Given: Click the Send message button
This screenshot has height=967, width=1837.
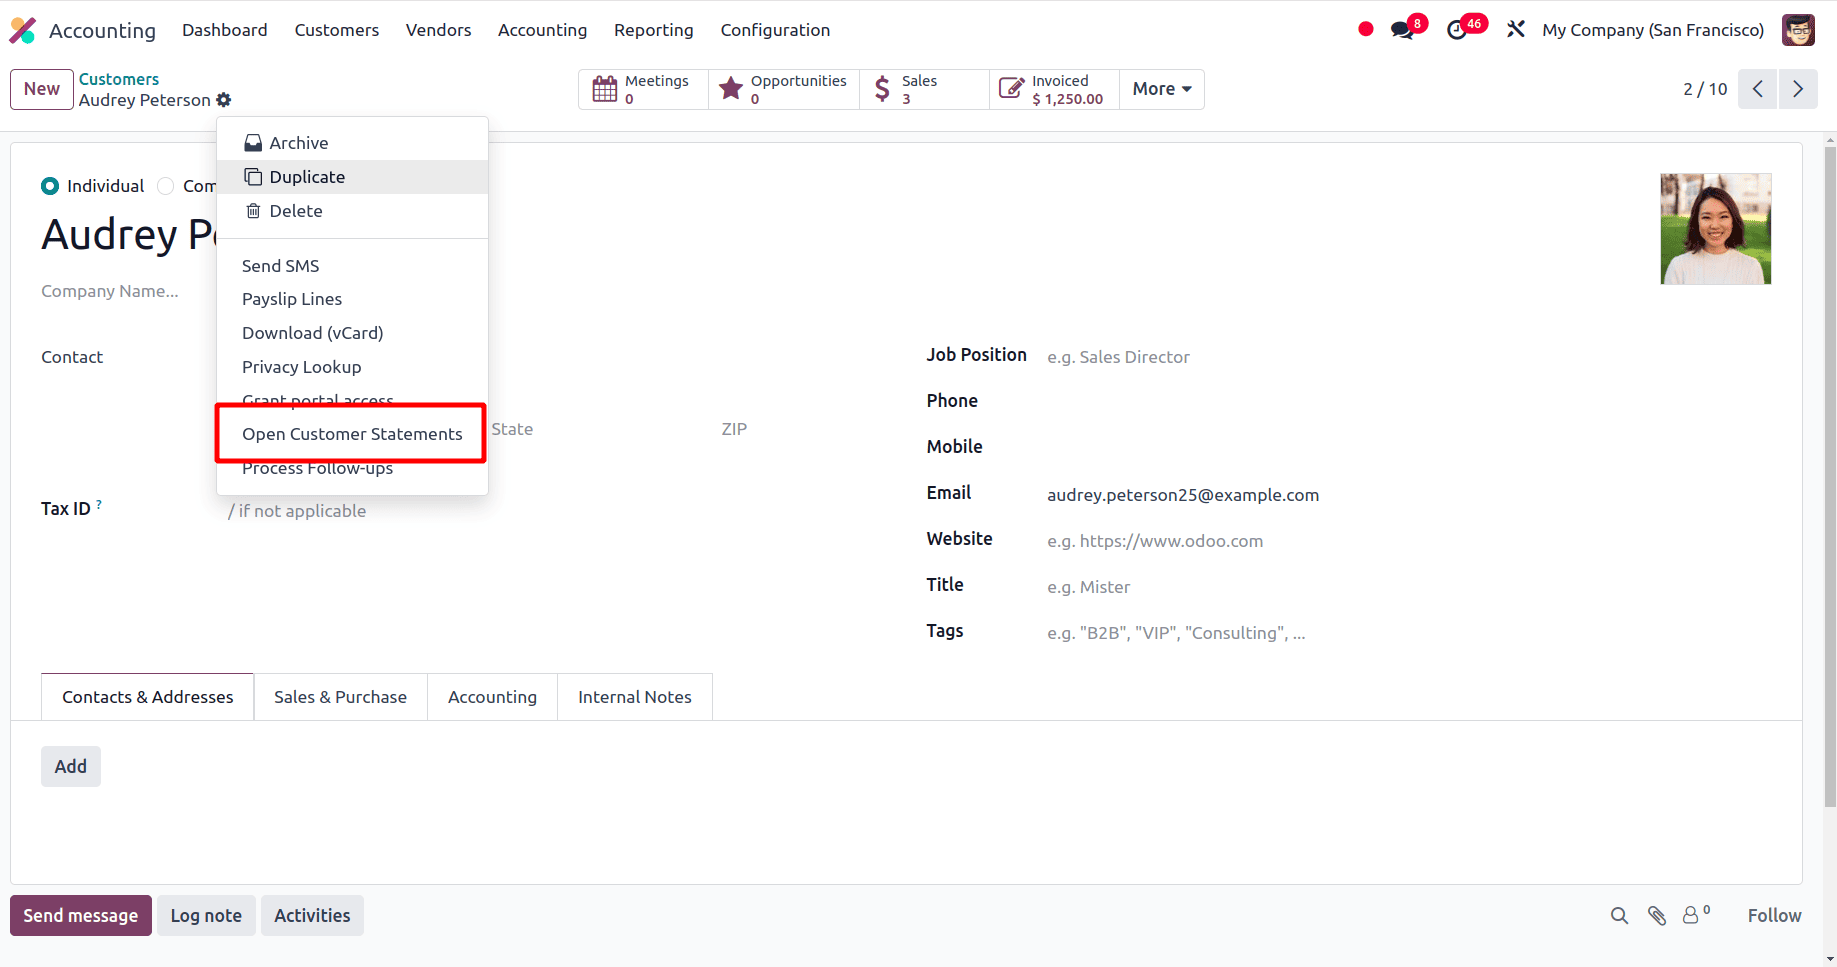Looking at the screenshot, I should [x=81, y=916].
